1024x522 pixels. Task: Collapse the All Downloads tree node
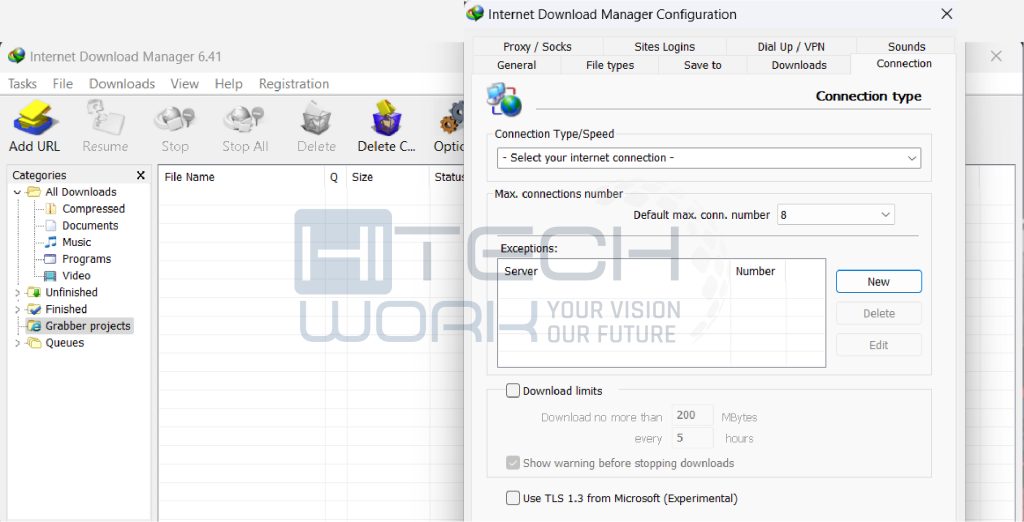click(17, 192)
